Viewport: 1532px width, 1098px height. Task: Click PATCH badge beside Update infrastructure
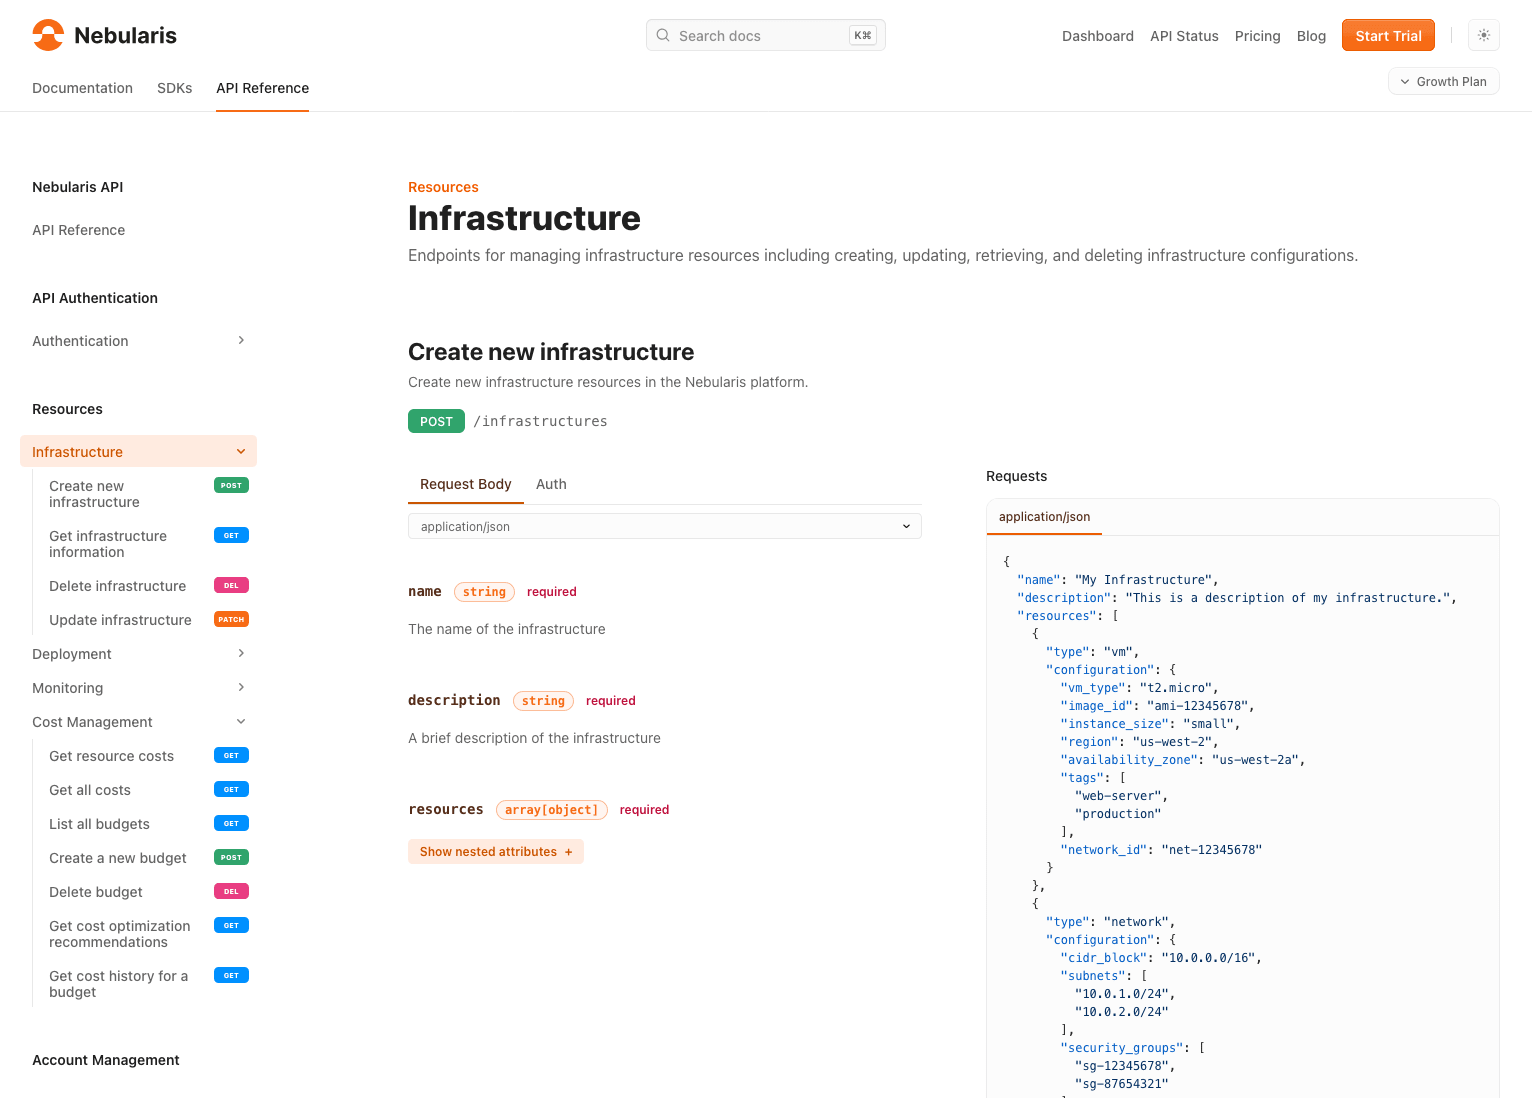(x=231, y=619)
